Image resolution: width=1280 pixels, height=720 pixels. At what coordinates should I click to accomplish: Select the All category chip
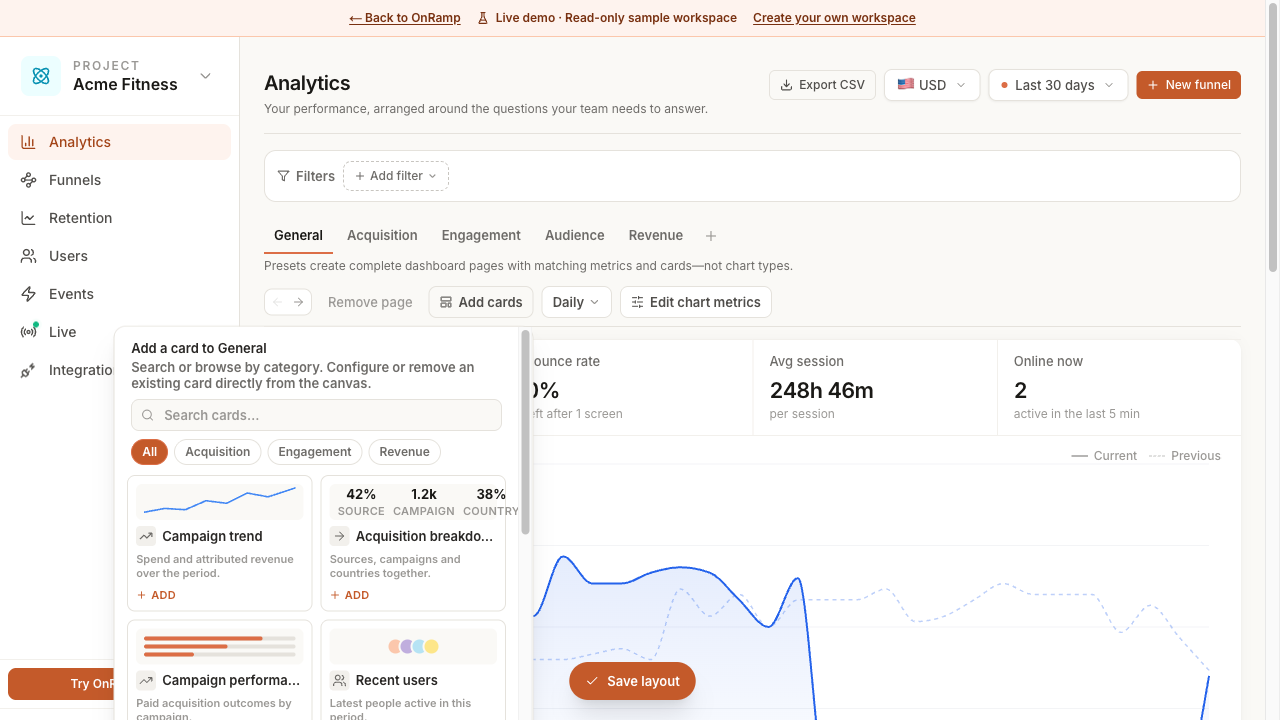pos(149,452)
